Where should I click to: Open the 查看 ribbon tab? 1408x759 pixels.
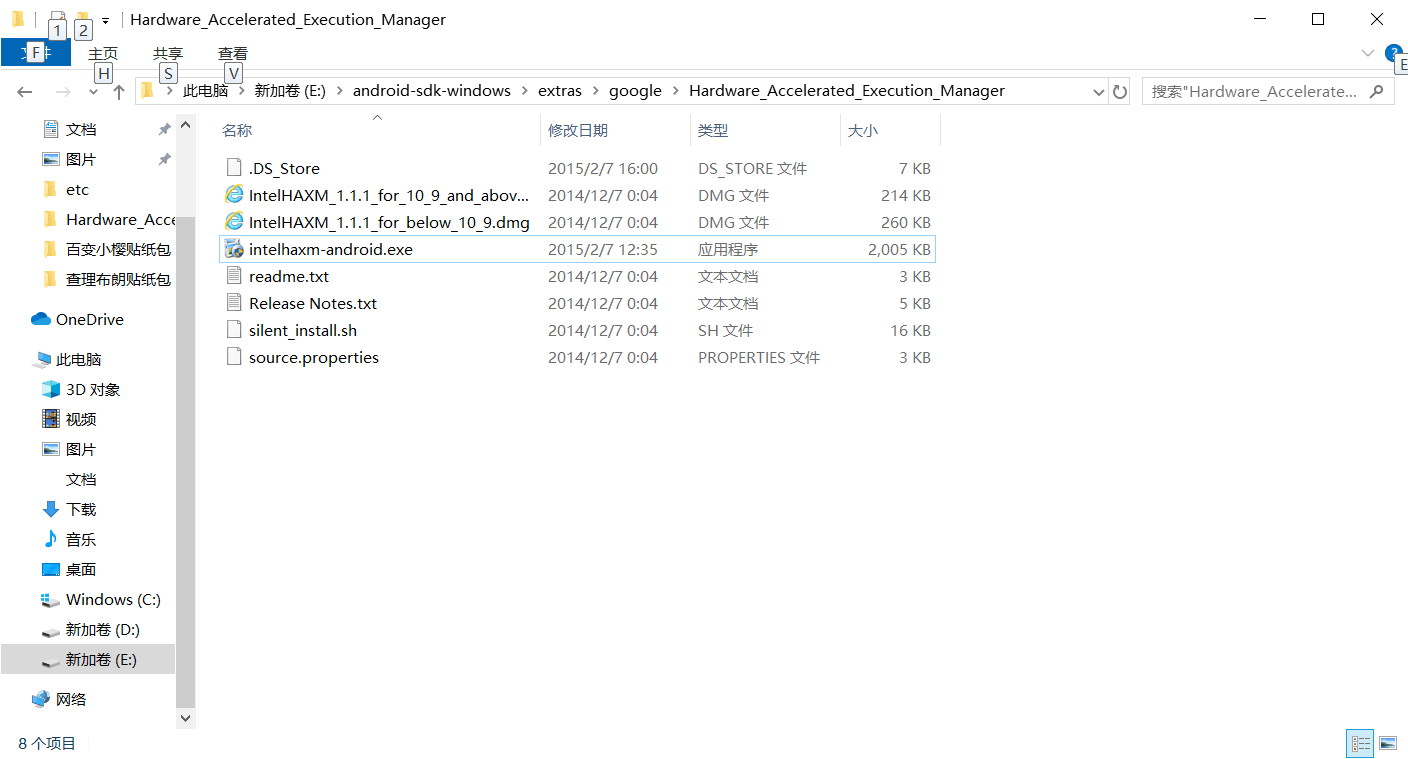pos(233,53)
